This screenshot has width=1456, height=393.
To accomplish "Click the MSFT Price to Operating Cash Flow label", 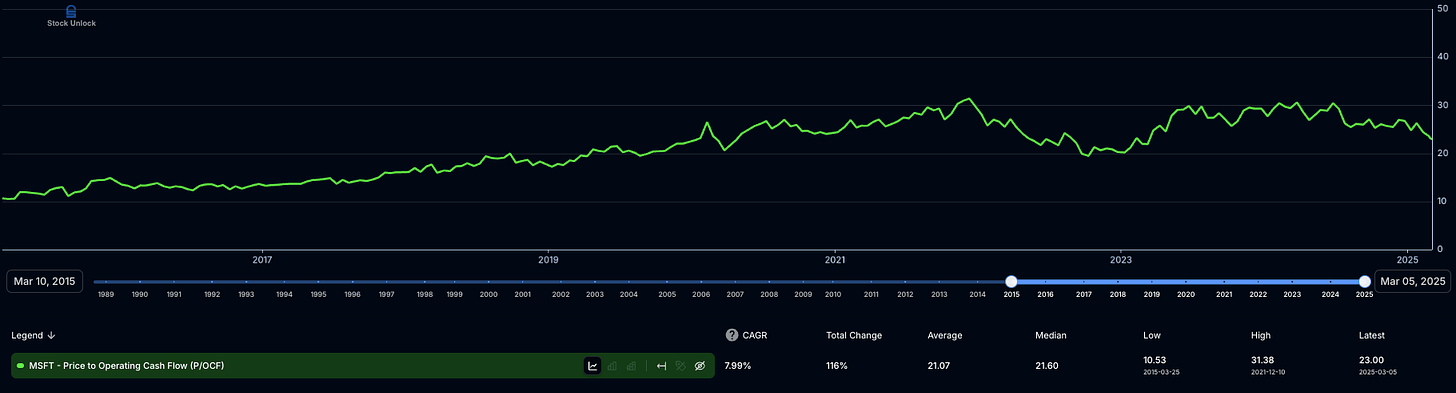I will pos(127,366).
